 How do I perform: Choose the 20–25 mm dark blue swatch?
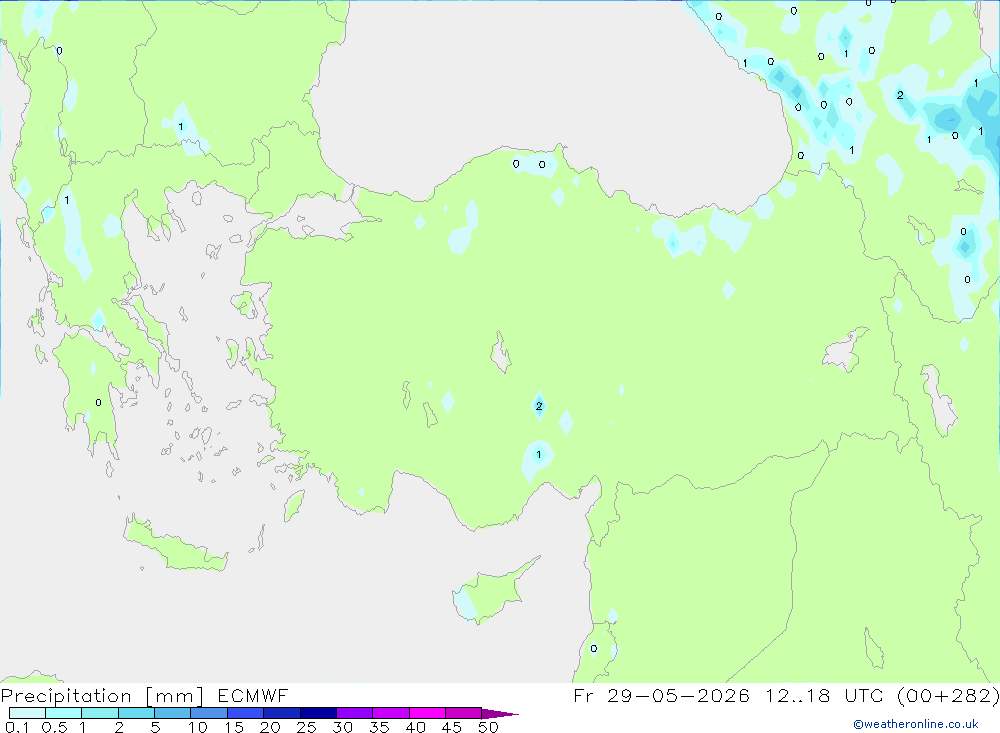(x=282, y=713)
